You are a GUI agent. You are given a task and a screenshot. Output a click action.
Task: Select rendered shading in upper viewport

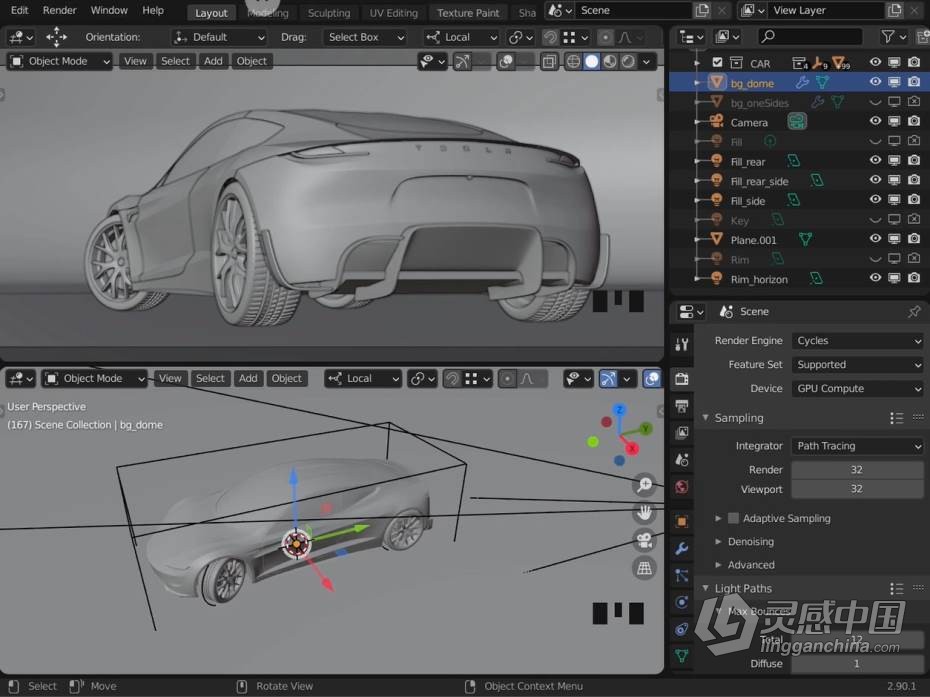coord(628,61)
